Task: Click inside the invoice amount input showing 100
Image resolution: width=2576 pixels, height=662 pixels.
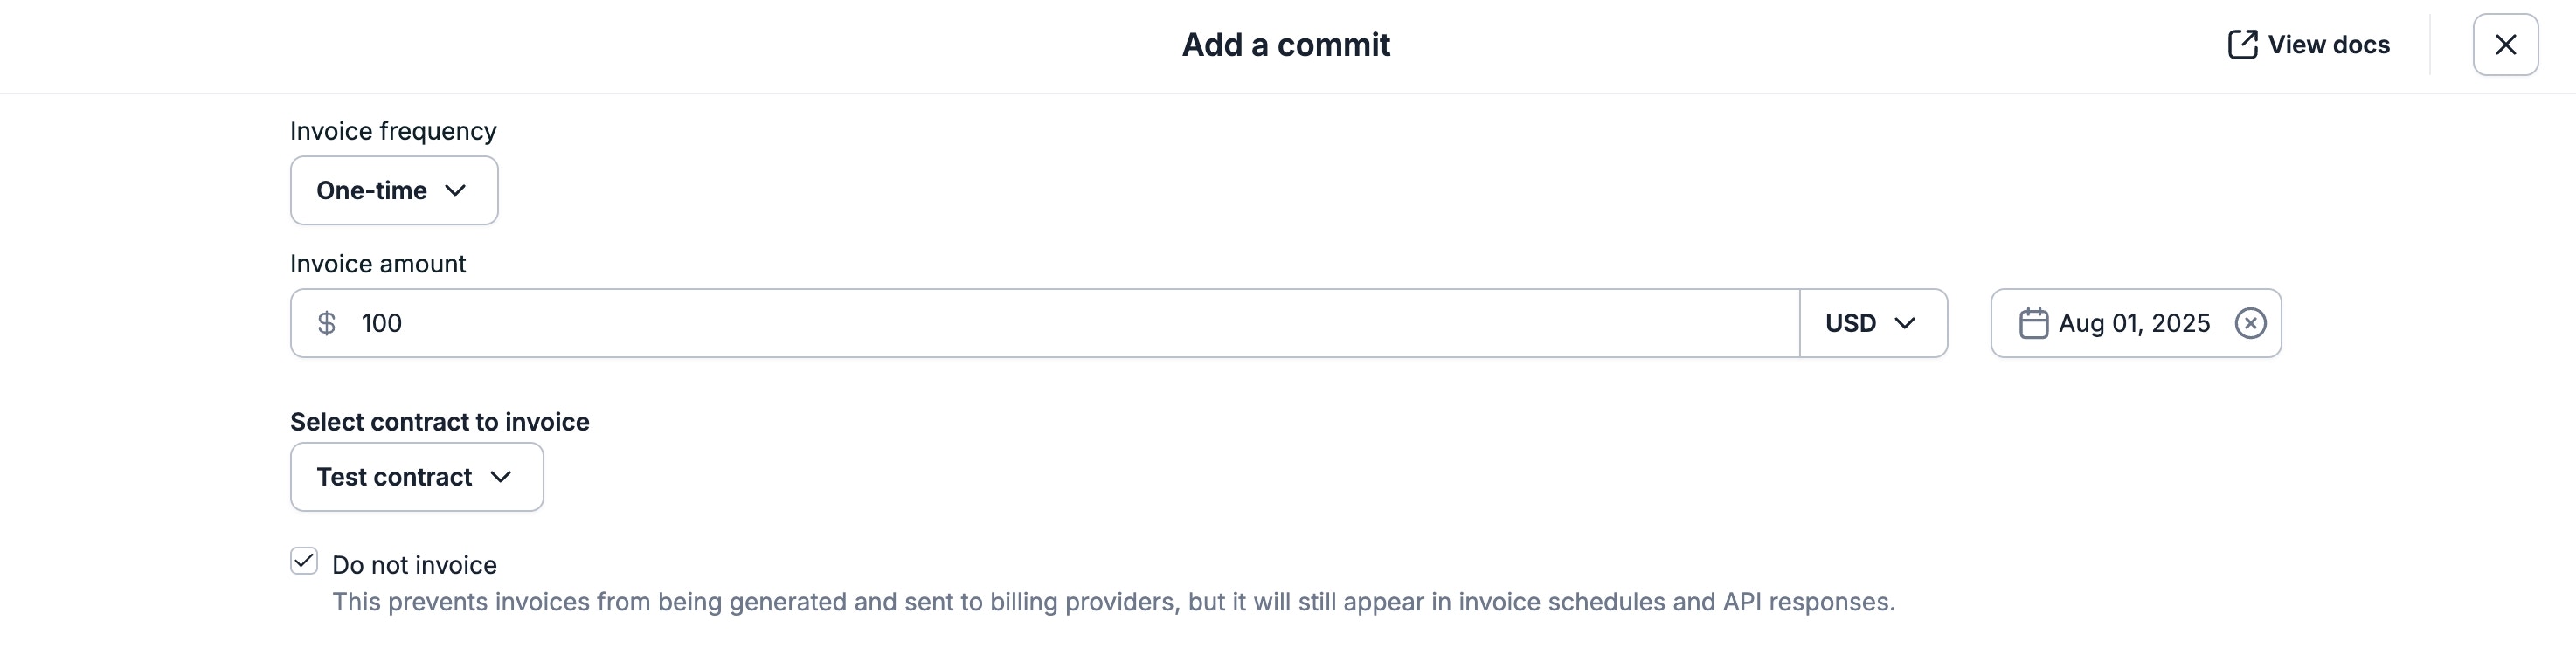Action: click(700, 322)
